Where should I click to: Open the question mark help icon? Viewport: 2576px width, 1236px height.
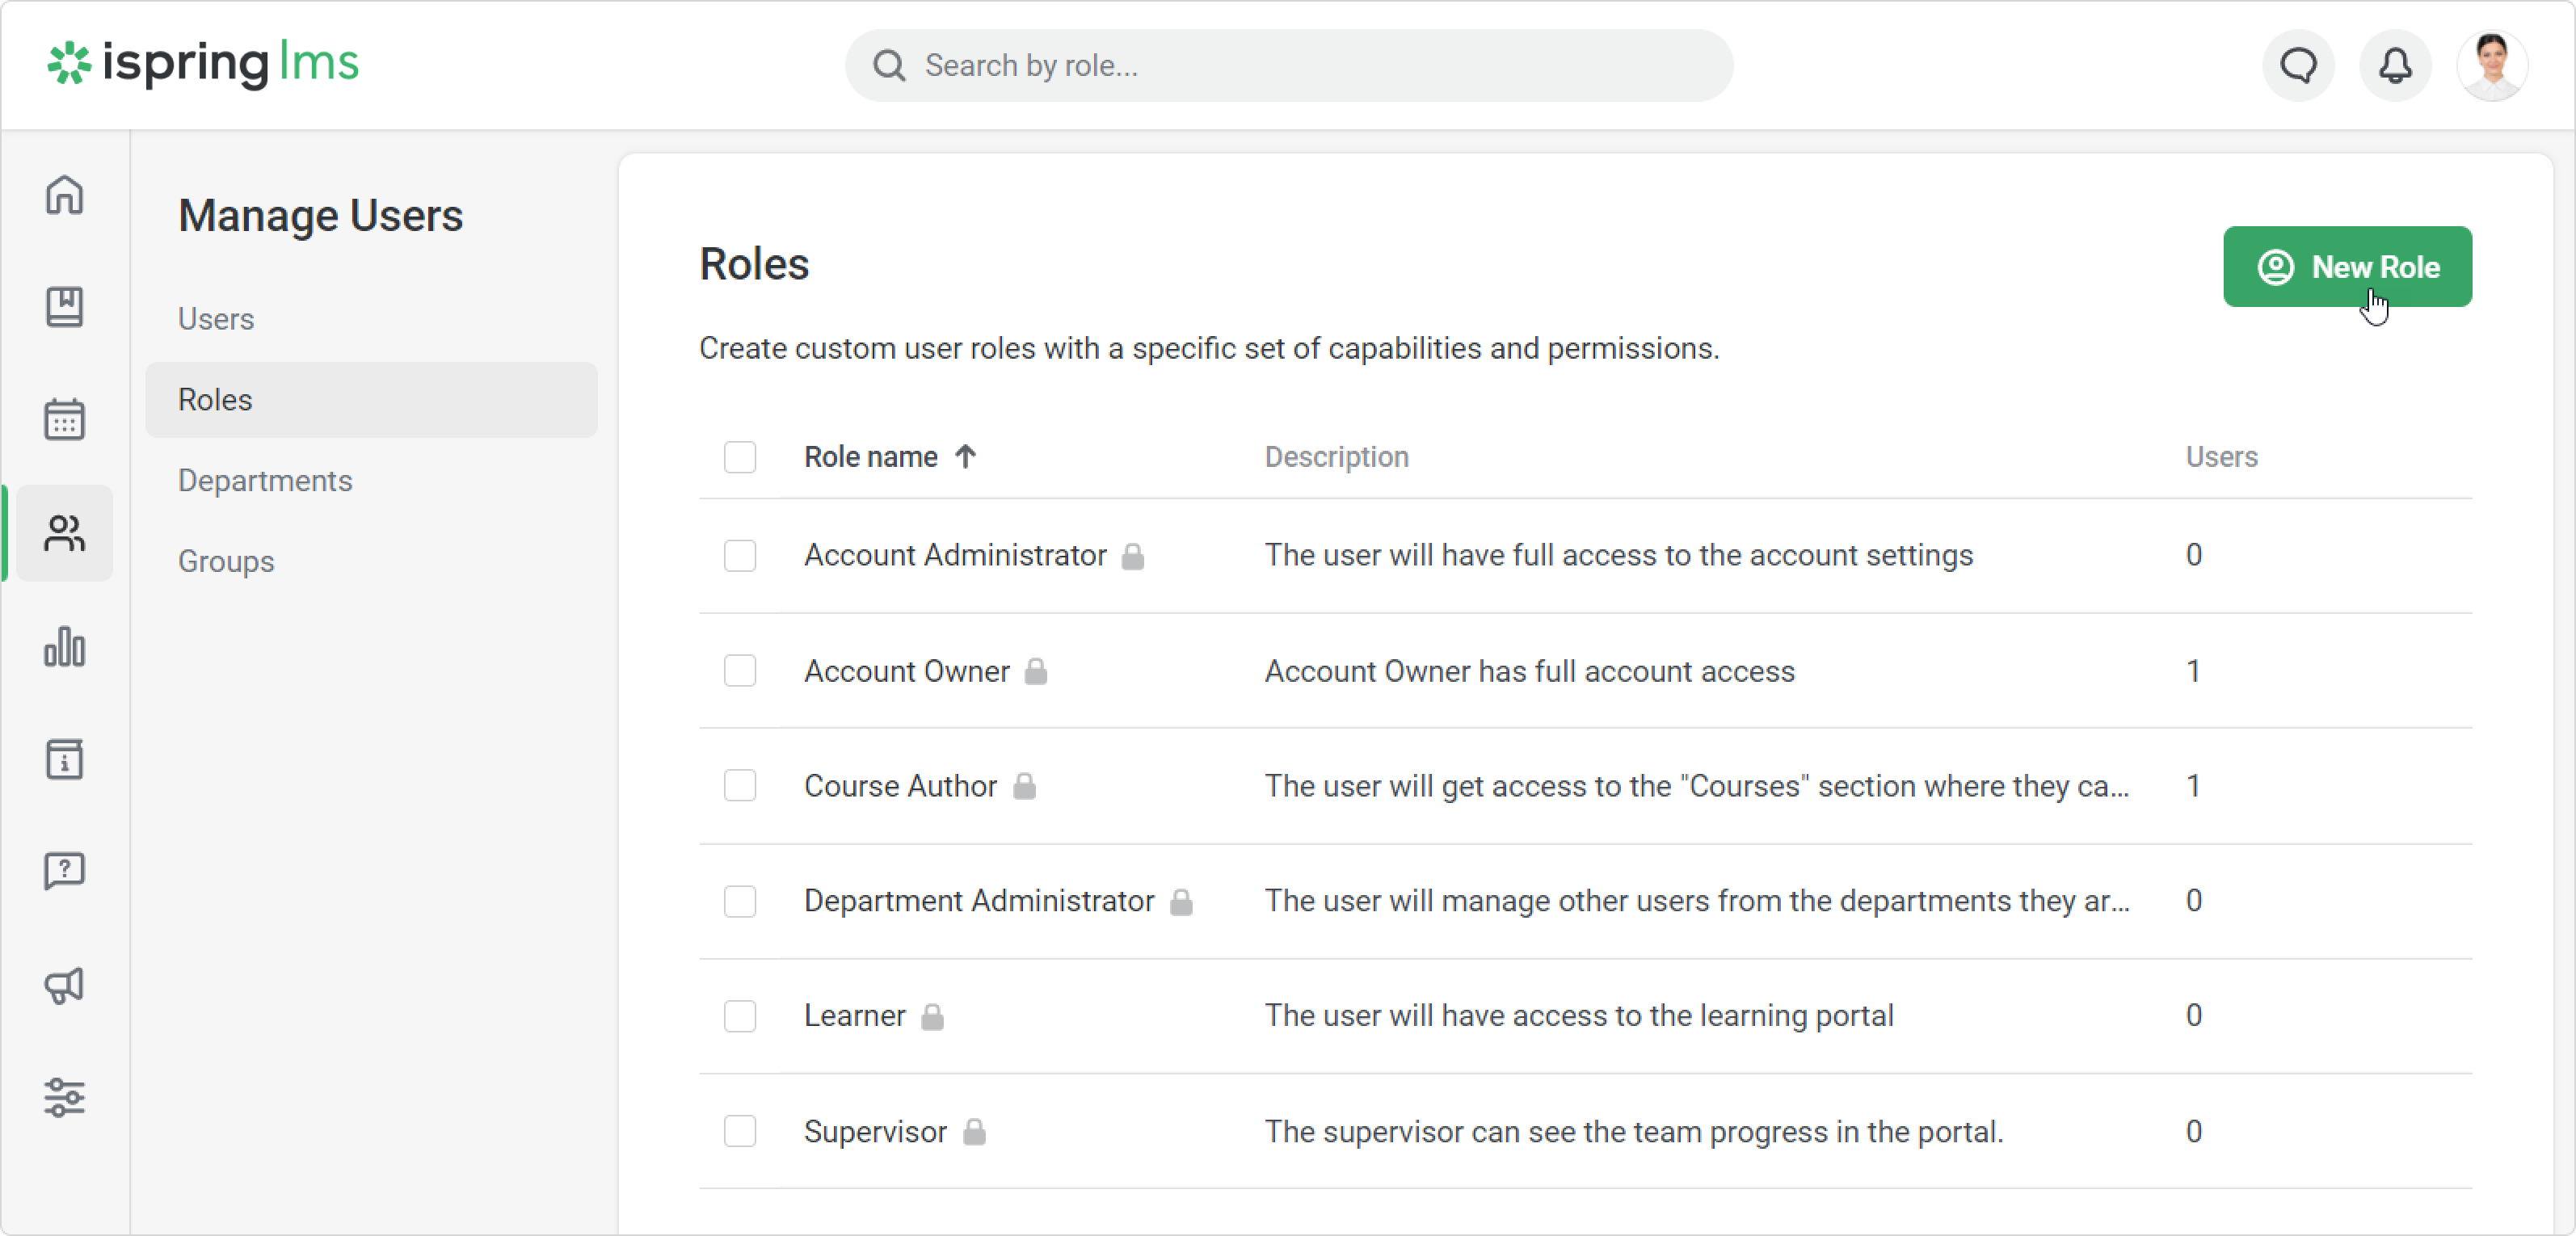tap(64, 871)
